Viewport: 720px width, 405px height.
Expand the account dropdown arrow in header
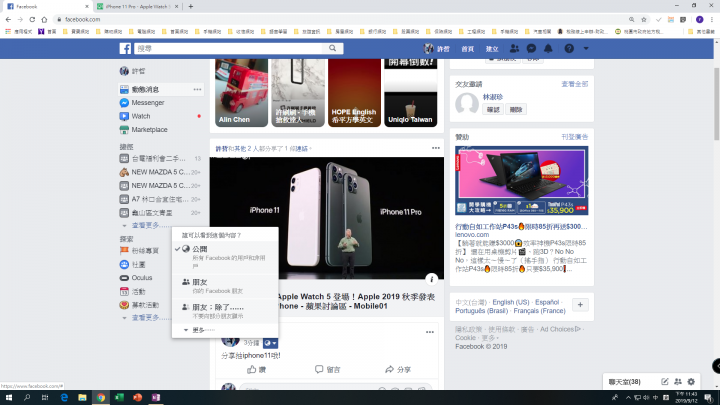click(586, 48)
